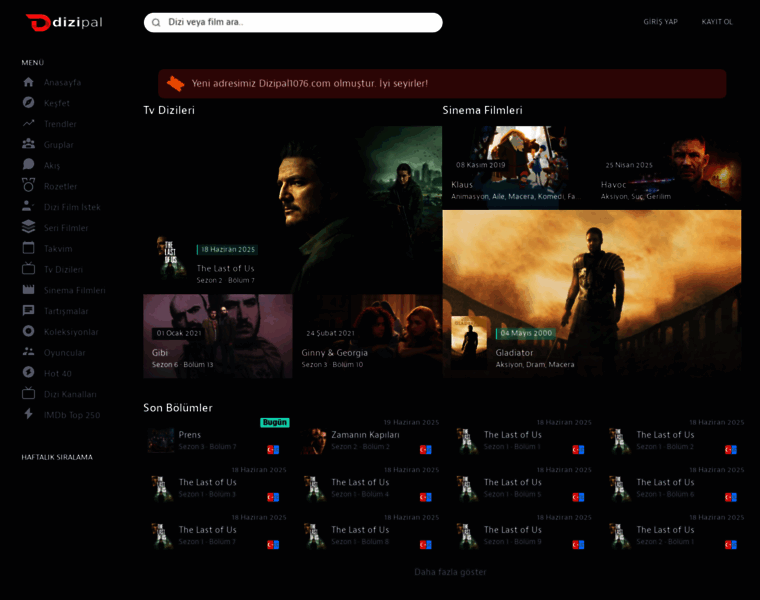Open Koleksiyonlar menu item
This screenshot has width=760, height=600.
[71, 332]
